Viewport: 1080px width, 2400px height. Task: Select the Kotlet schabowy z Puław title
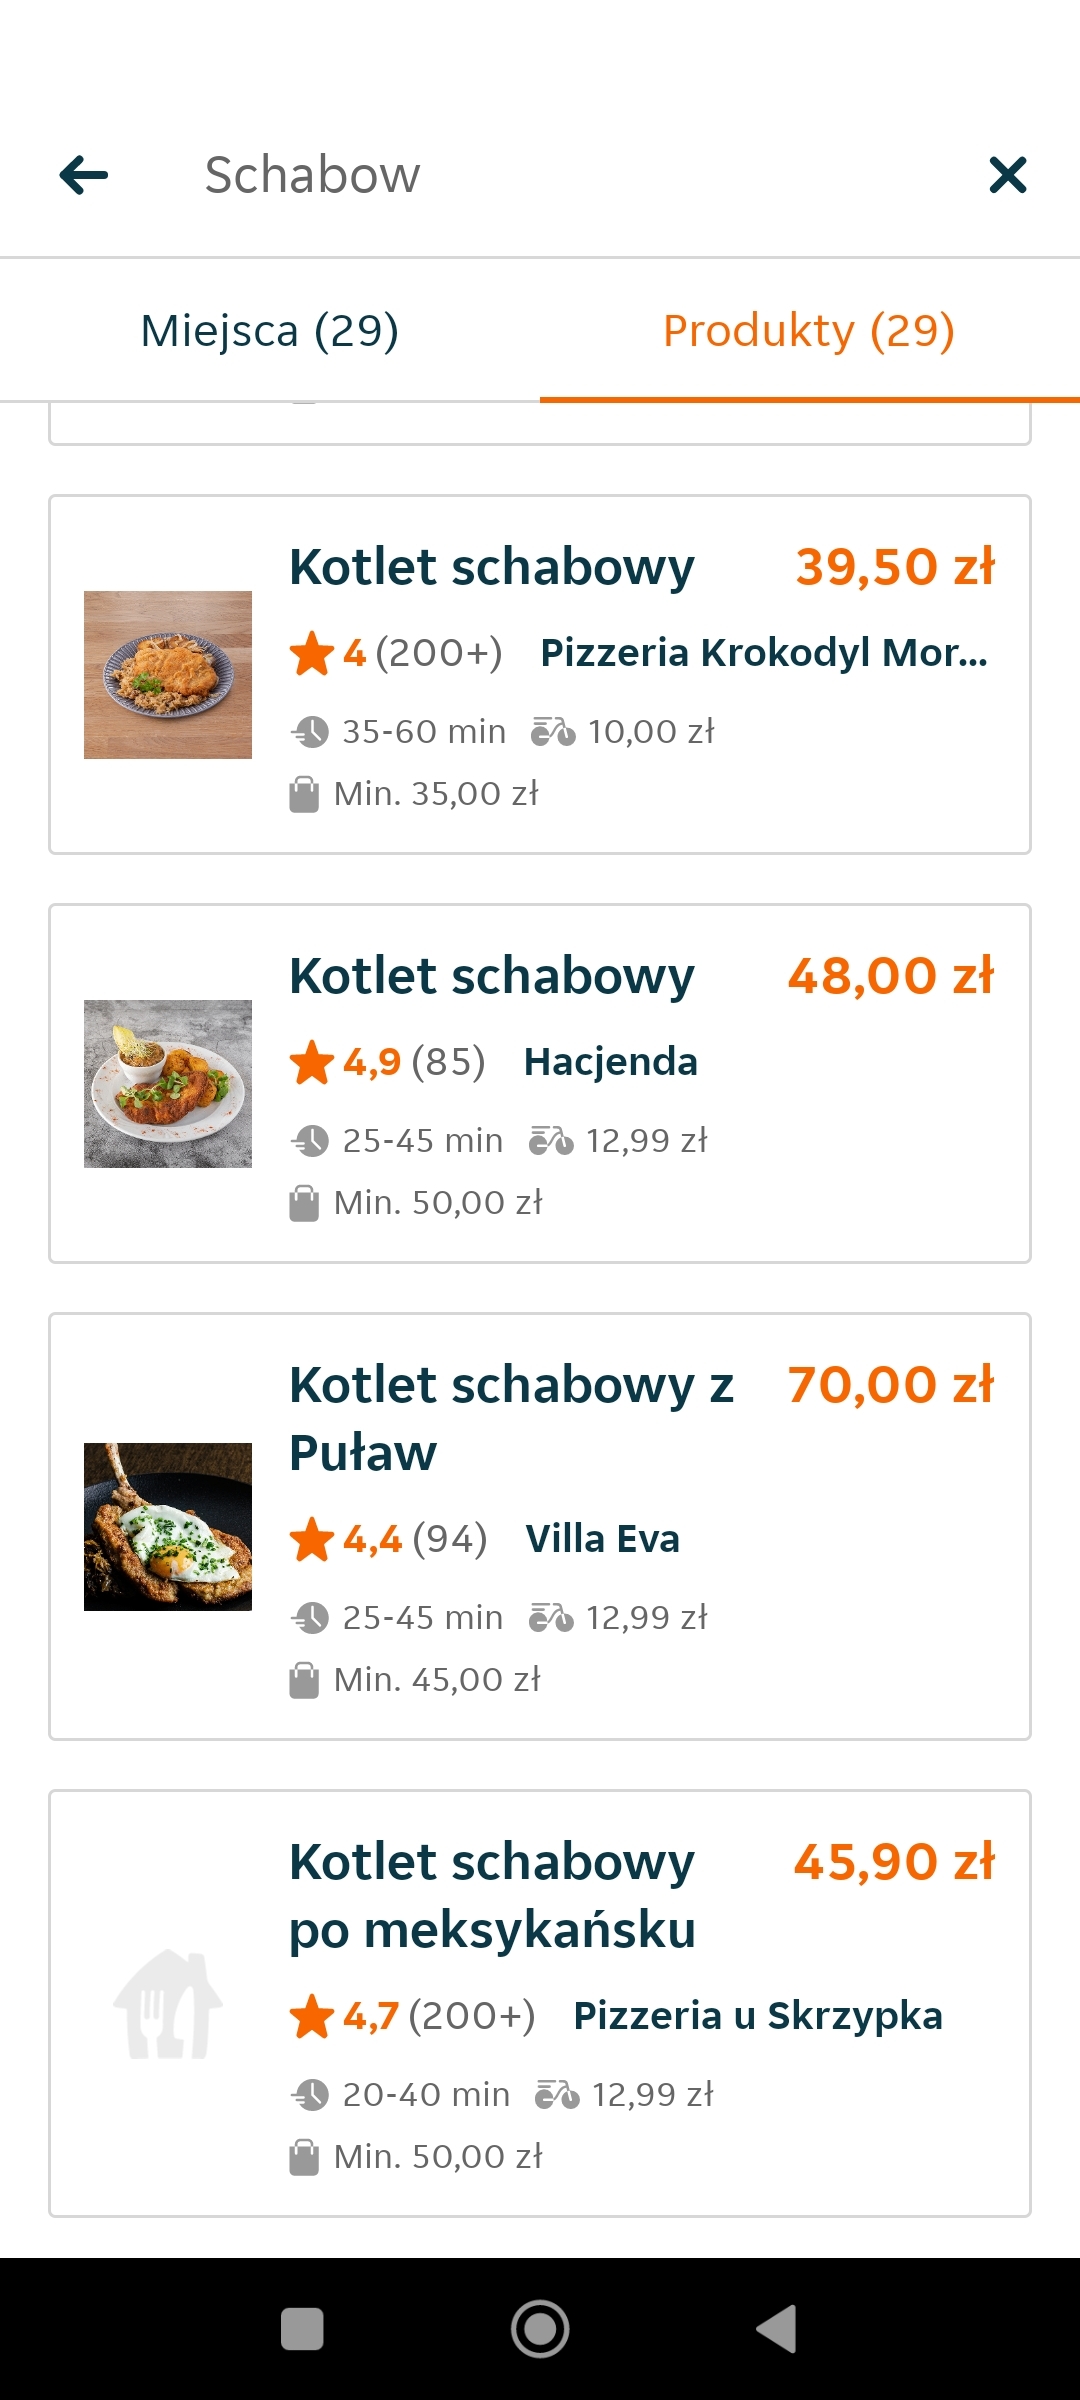pyautogui.click(x=511, y=1418)
